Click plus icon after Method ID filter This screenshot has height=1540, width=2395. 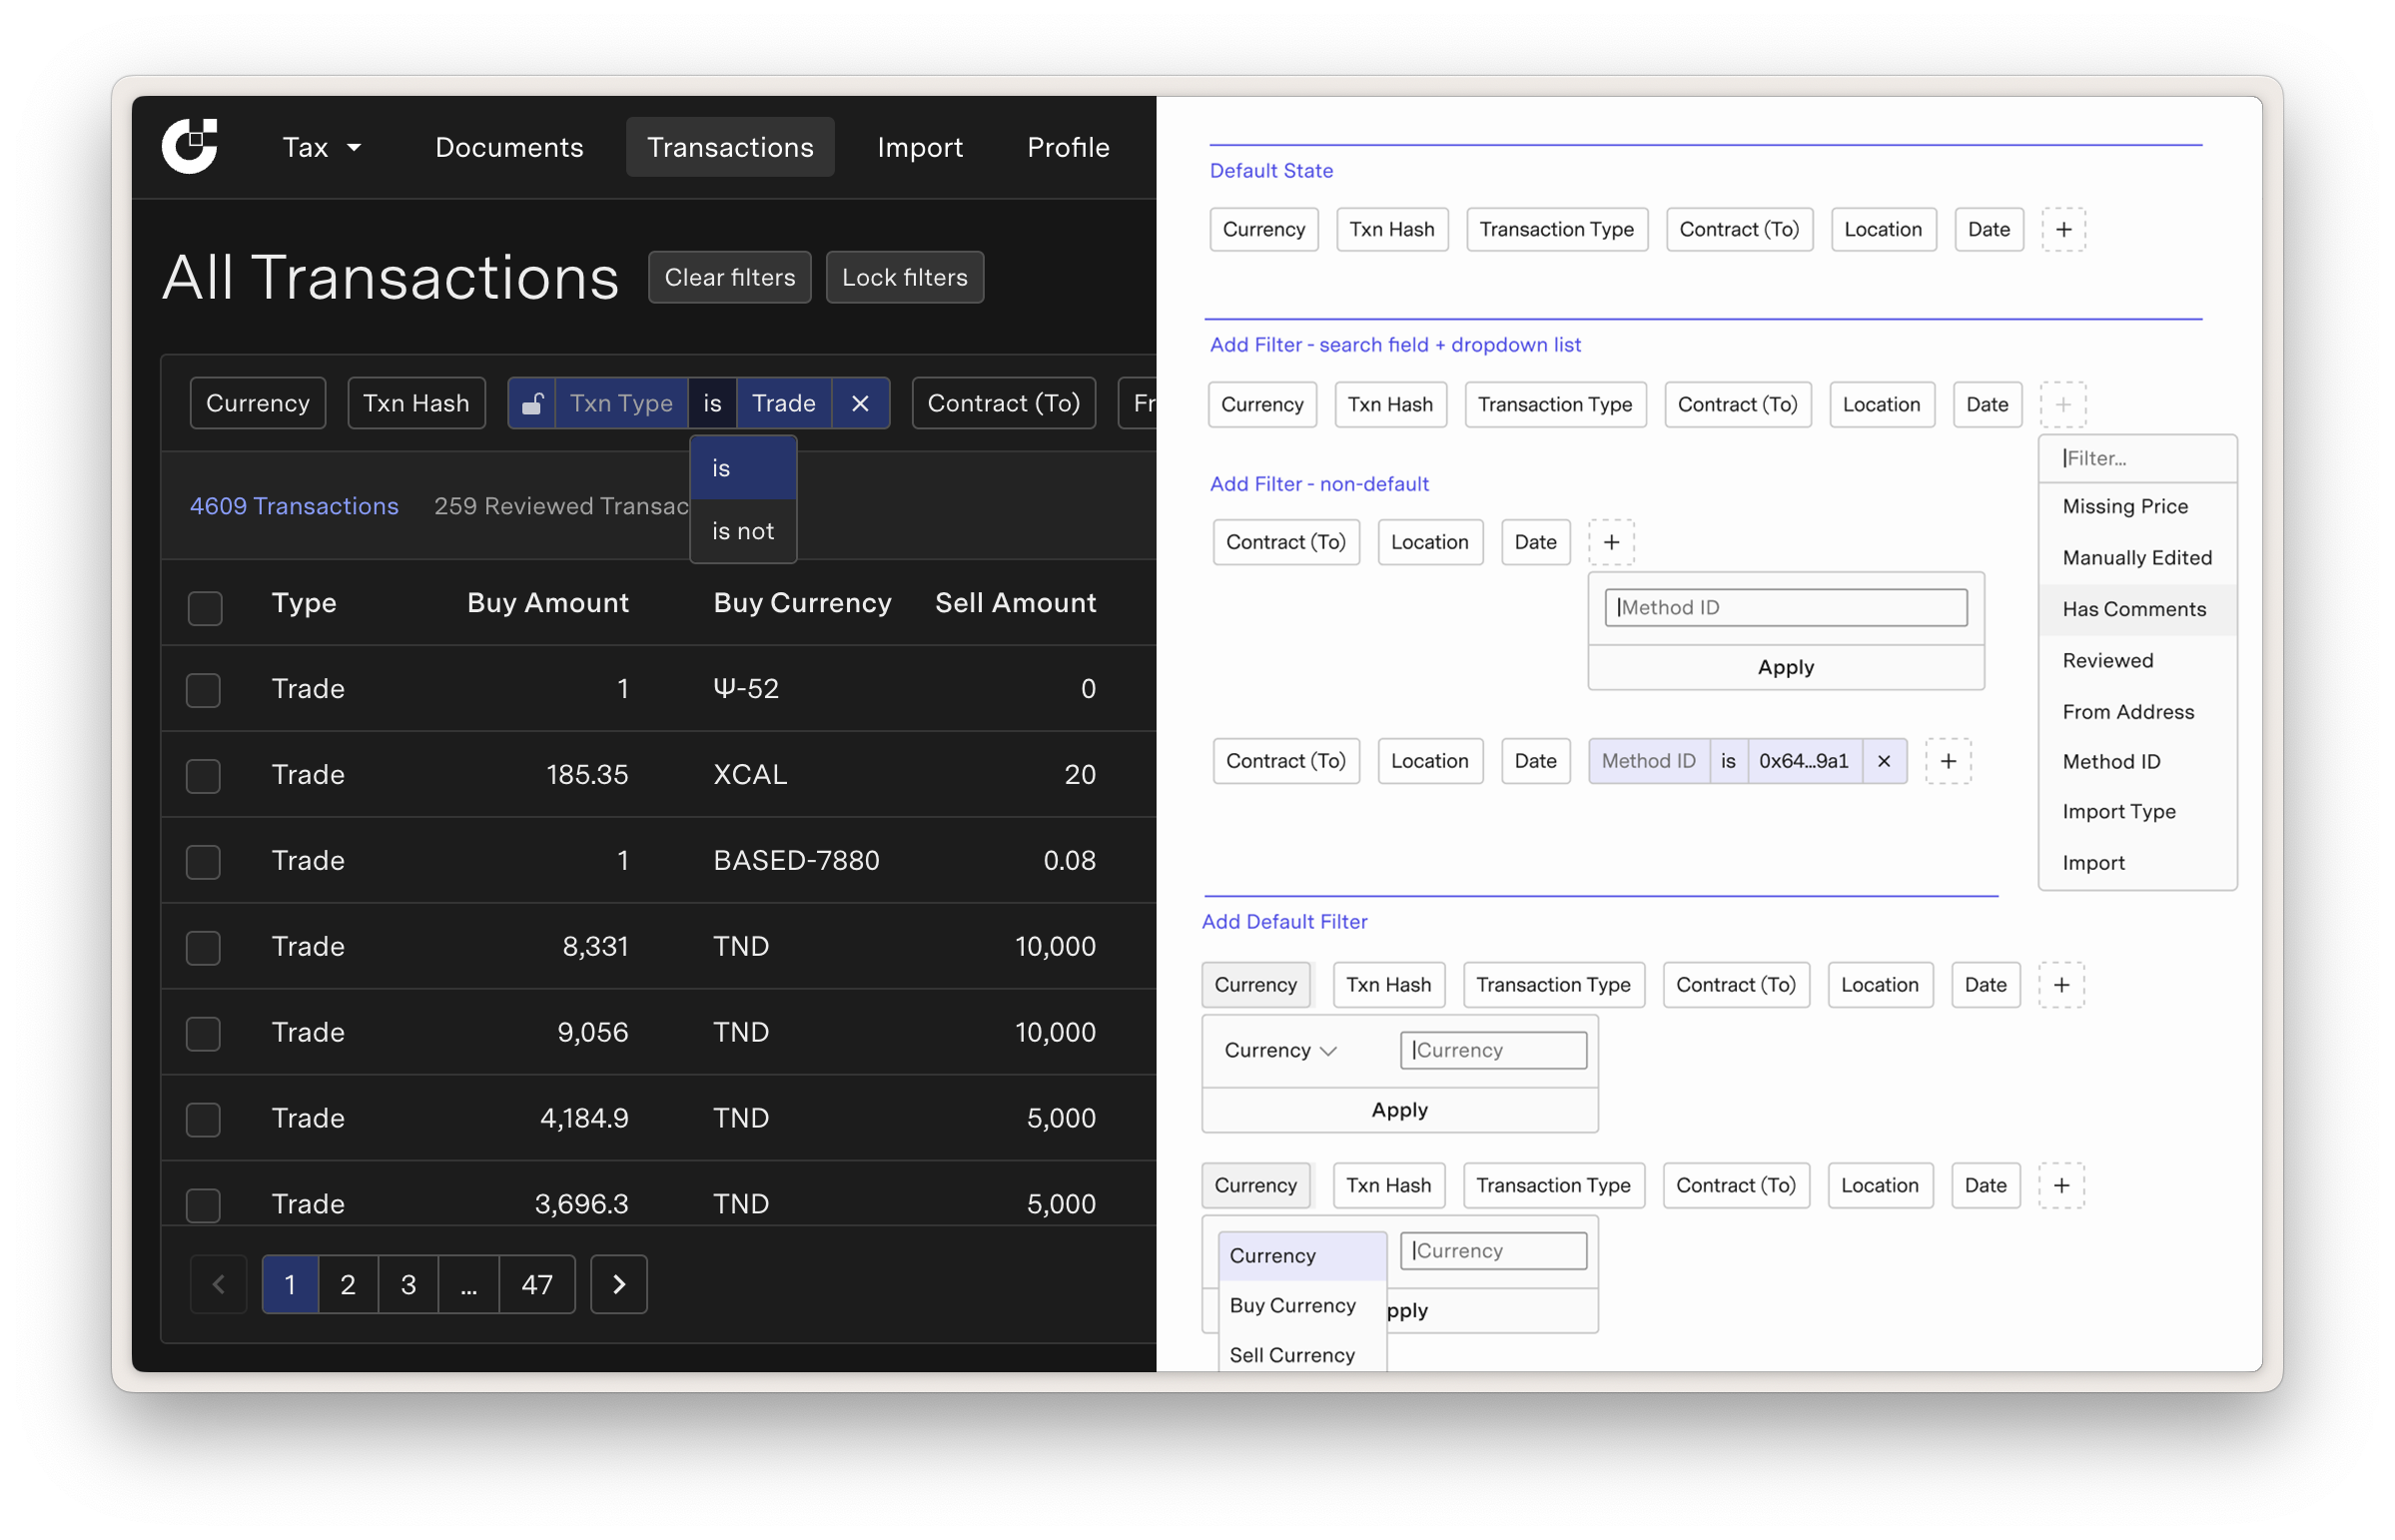[x=1949, y=762]
